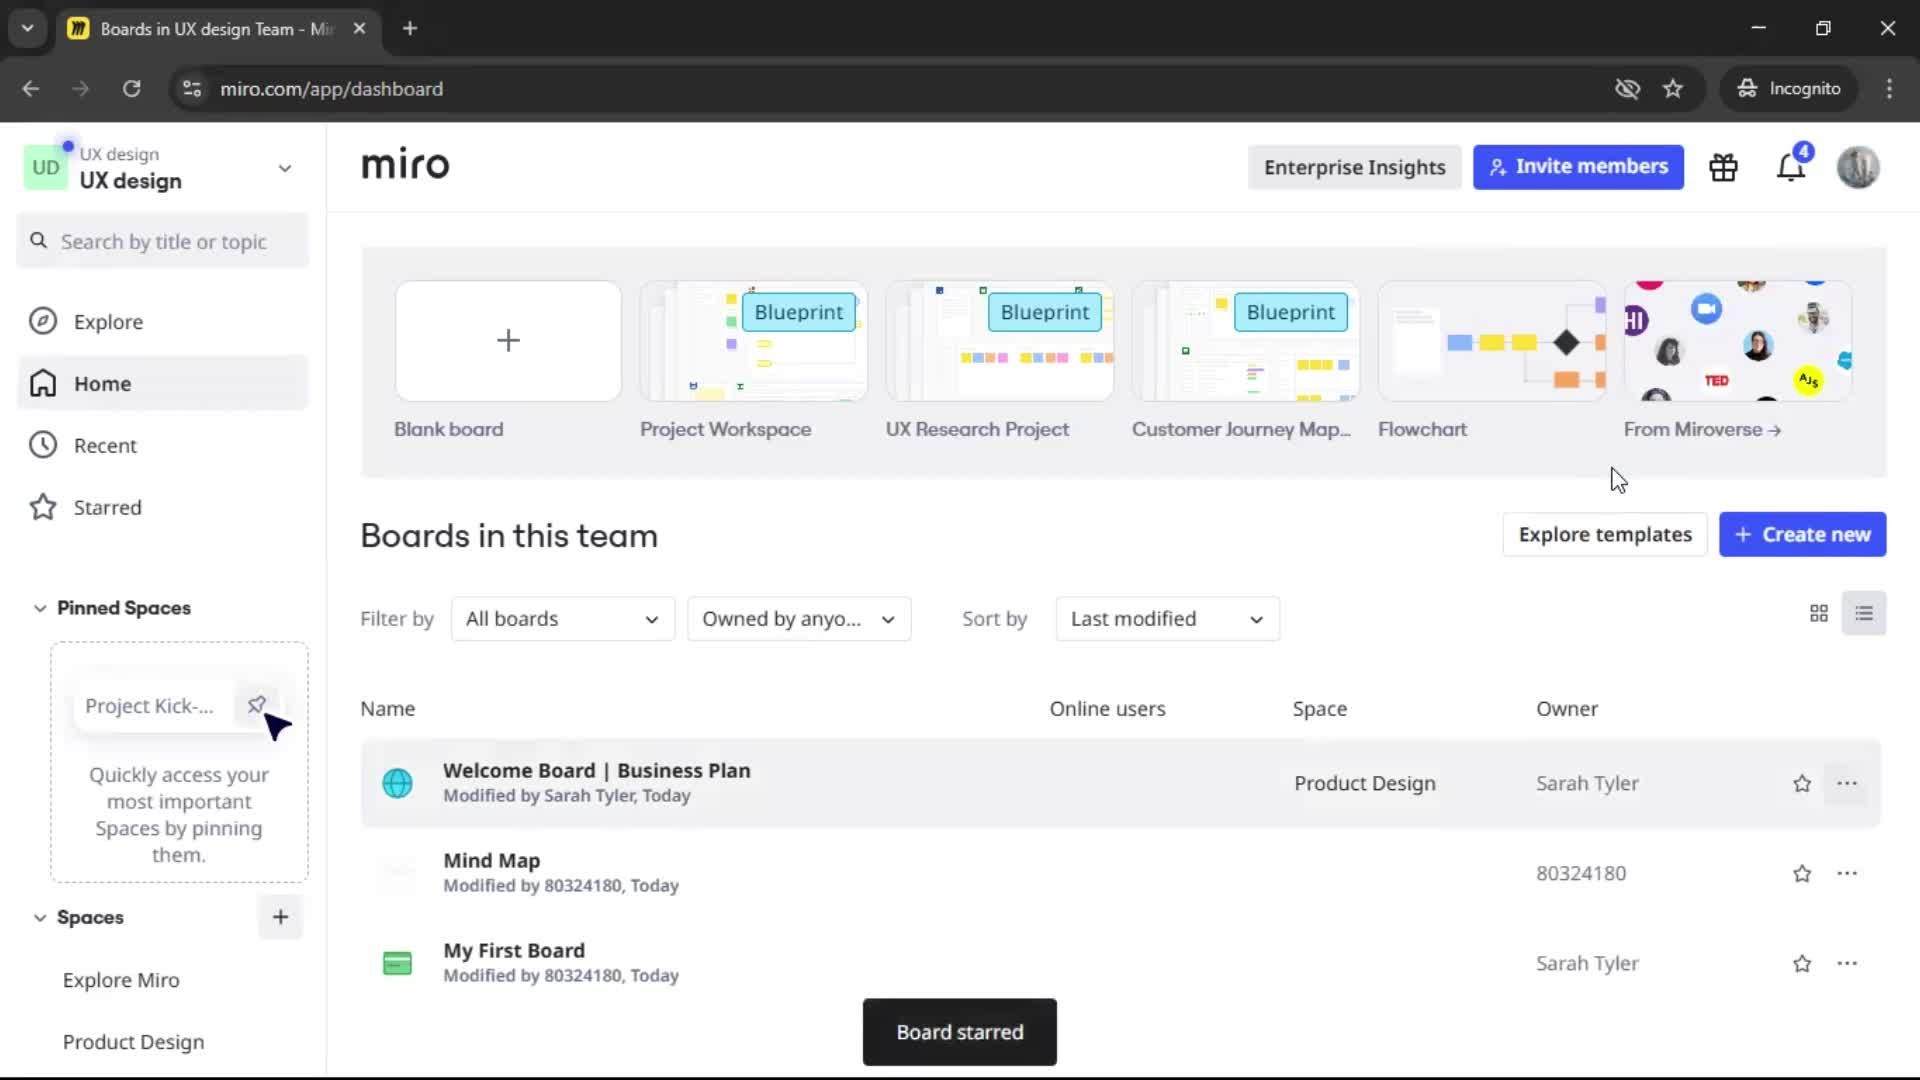Click the Board starred notification toast
This screenshot has width=1920, height=1080.
coord(959,1032)
